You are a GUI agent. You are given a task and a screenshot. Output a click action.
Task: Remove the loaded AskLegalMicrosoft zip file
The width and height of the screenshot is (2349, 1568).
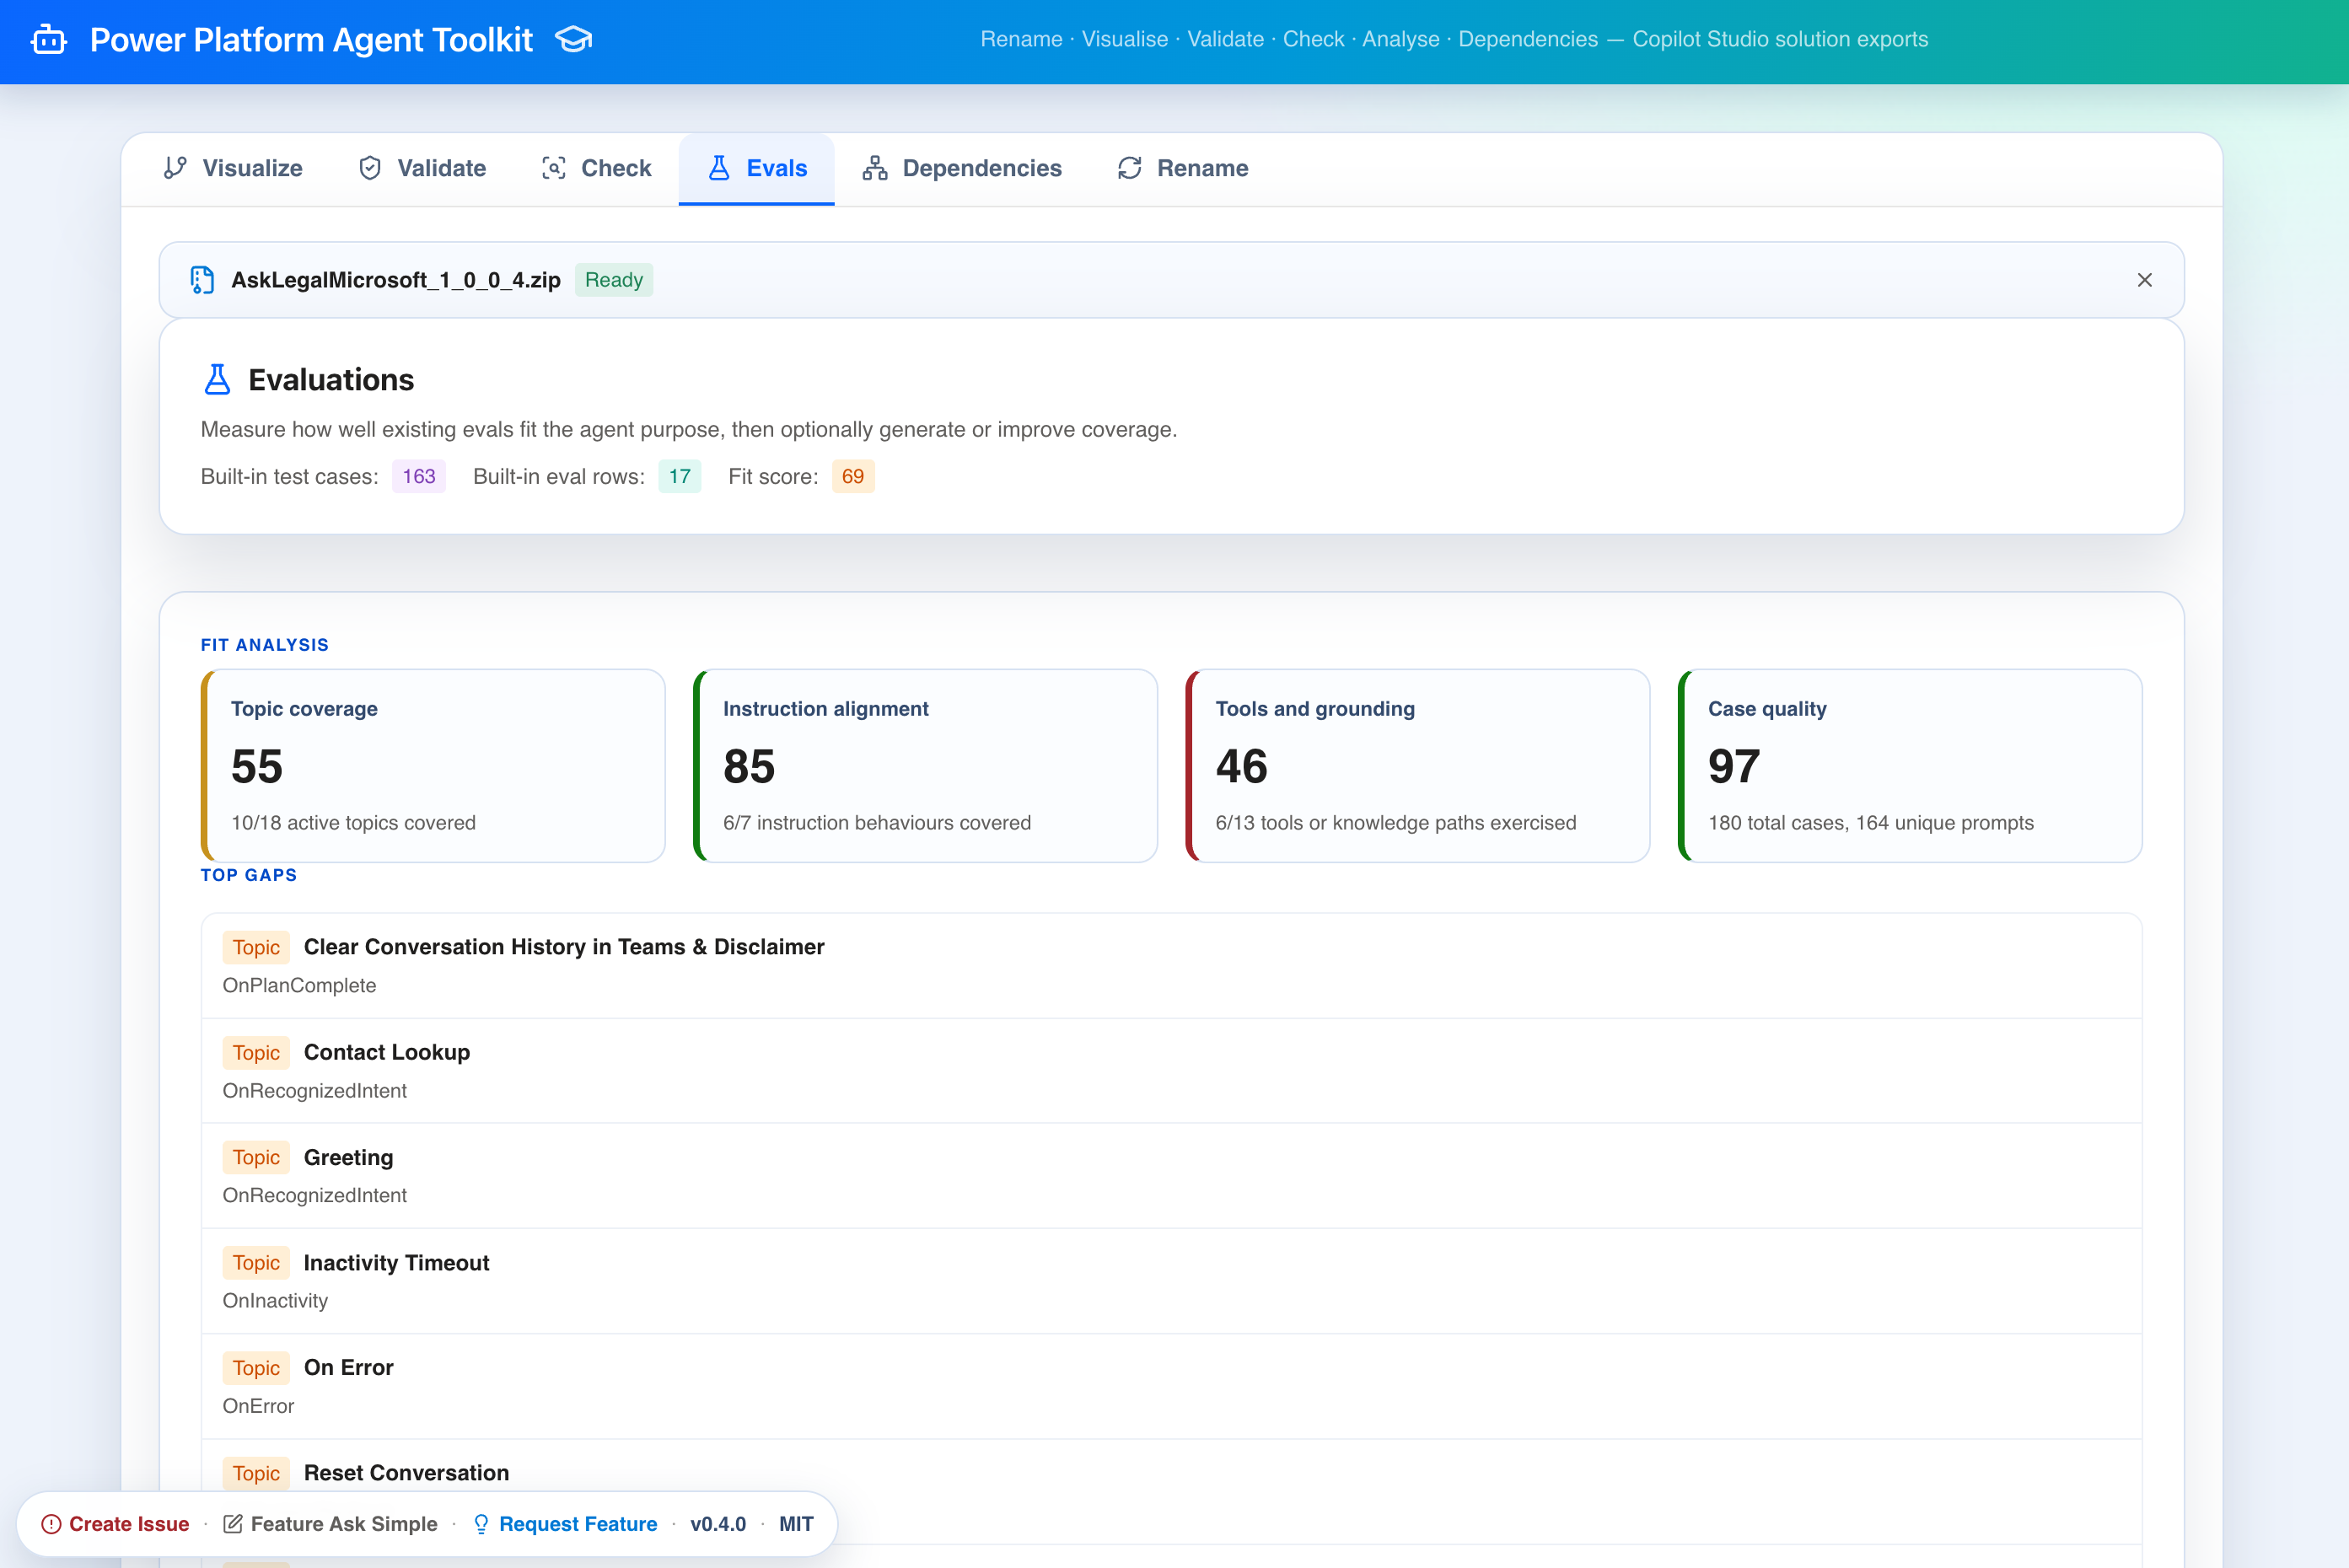tap(2144, 280)
